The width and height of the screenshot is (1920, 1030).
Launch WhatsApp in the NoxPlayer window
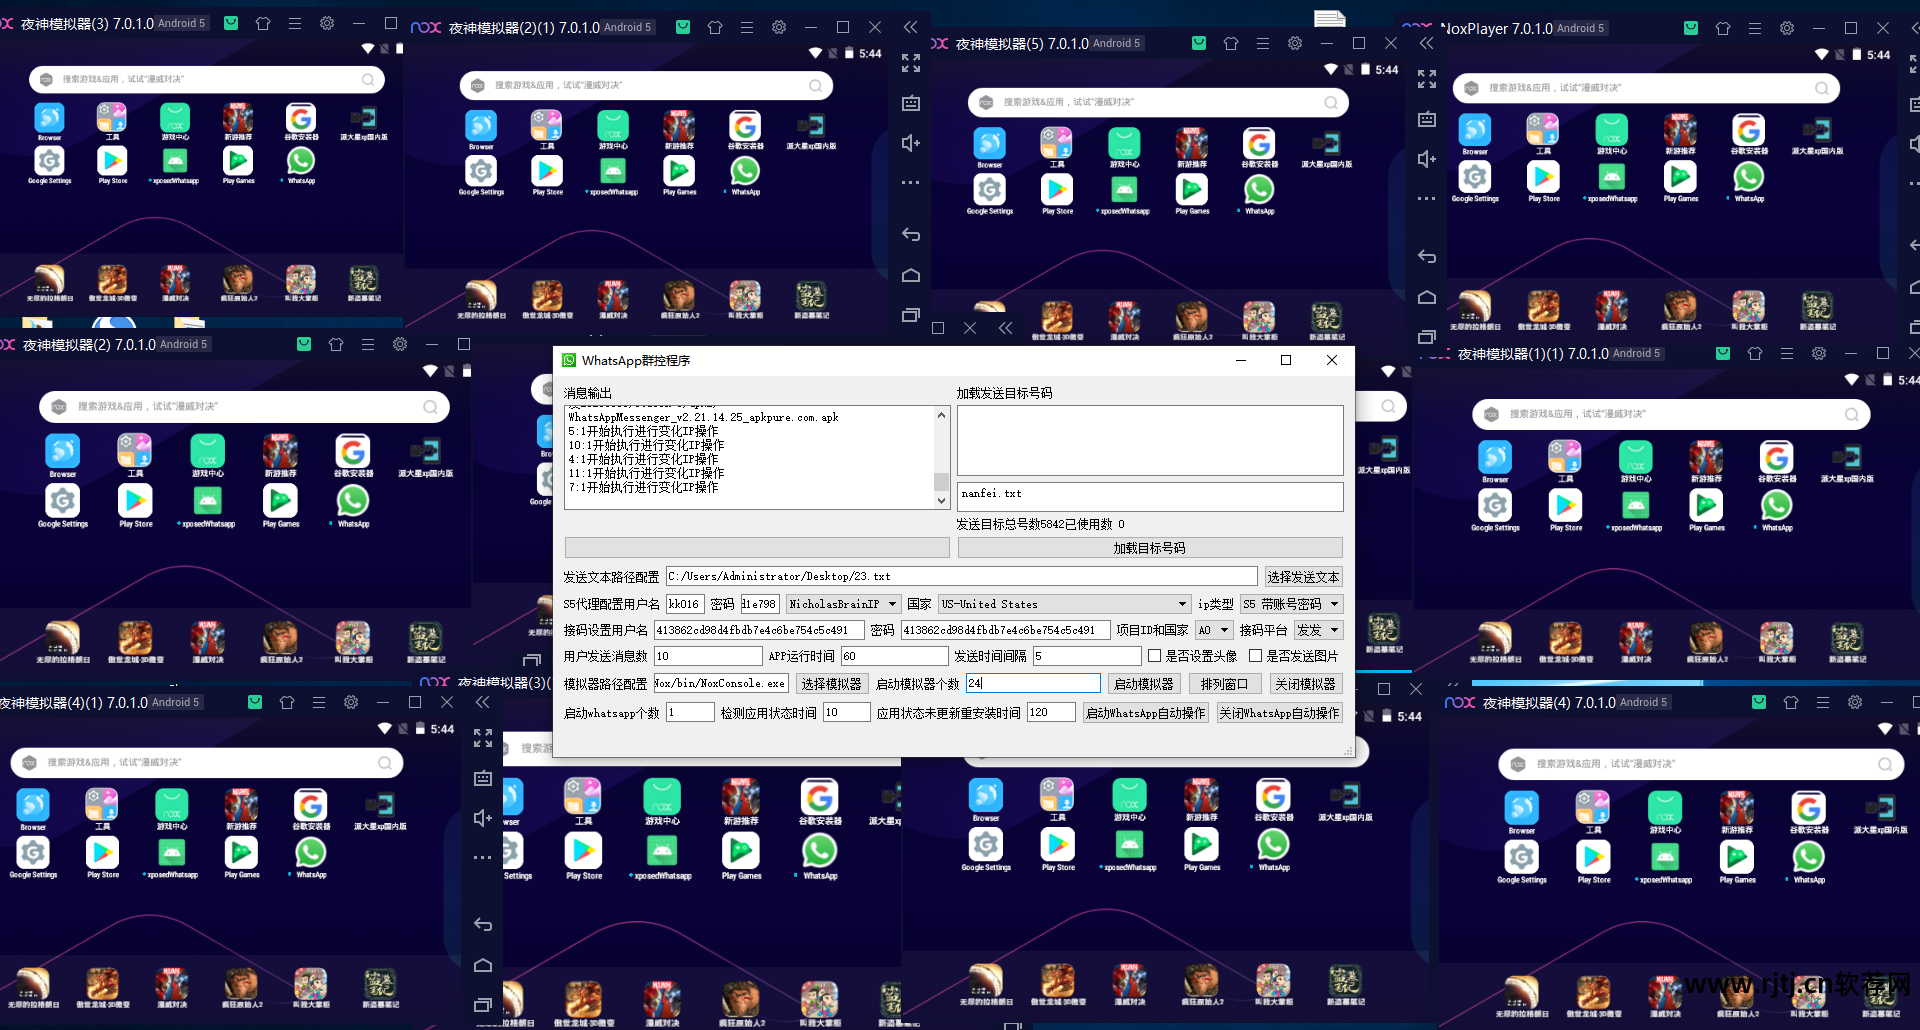tap(1749, 179)
